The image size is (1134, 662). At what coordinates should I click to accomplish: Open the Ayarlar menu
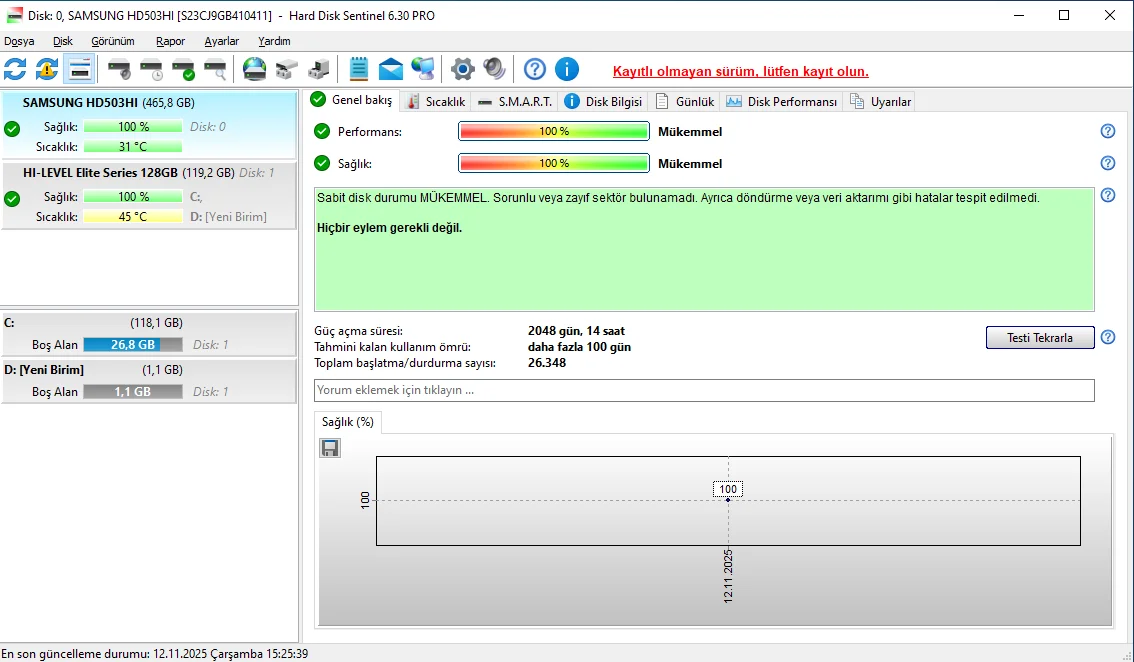pos(221,41)
